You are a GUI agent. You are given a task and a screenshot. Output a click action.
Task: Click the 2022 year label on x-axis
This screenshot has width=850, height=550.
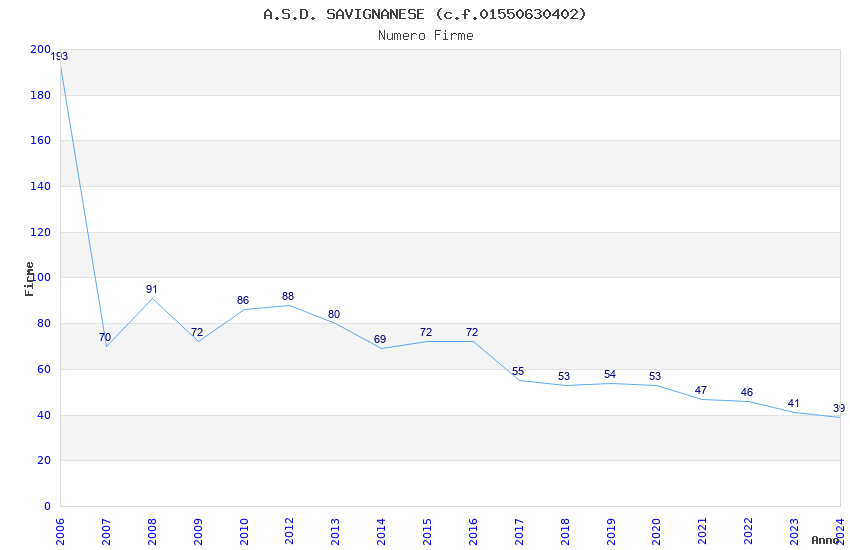click(749, 532)
